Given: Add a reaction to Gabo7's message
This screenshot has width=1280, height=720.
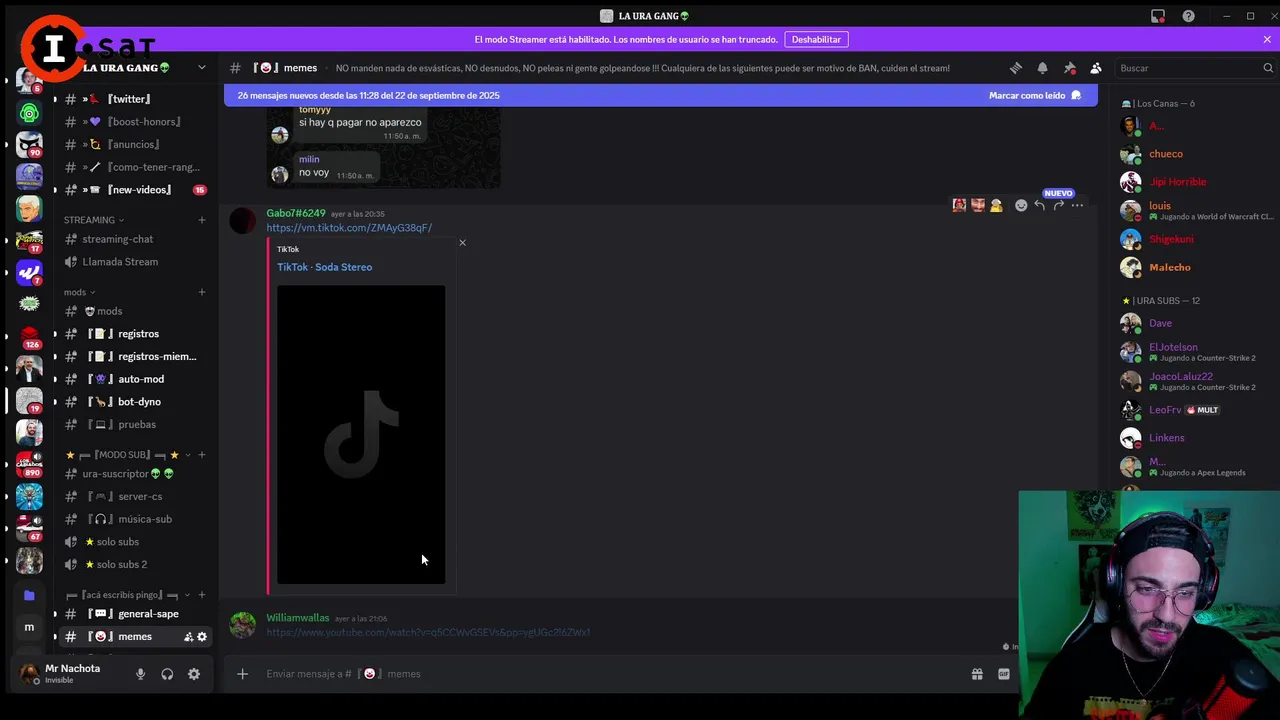Looking at the screenshot, I should coord(1021,205).
